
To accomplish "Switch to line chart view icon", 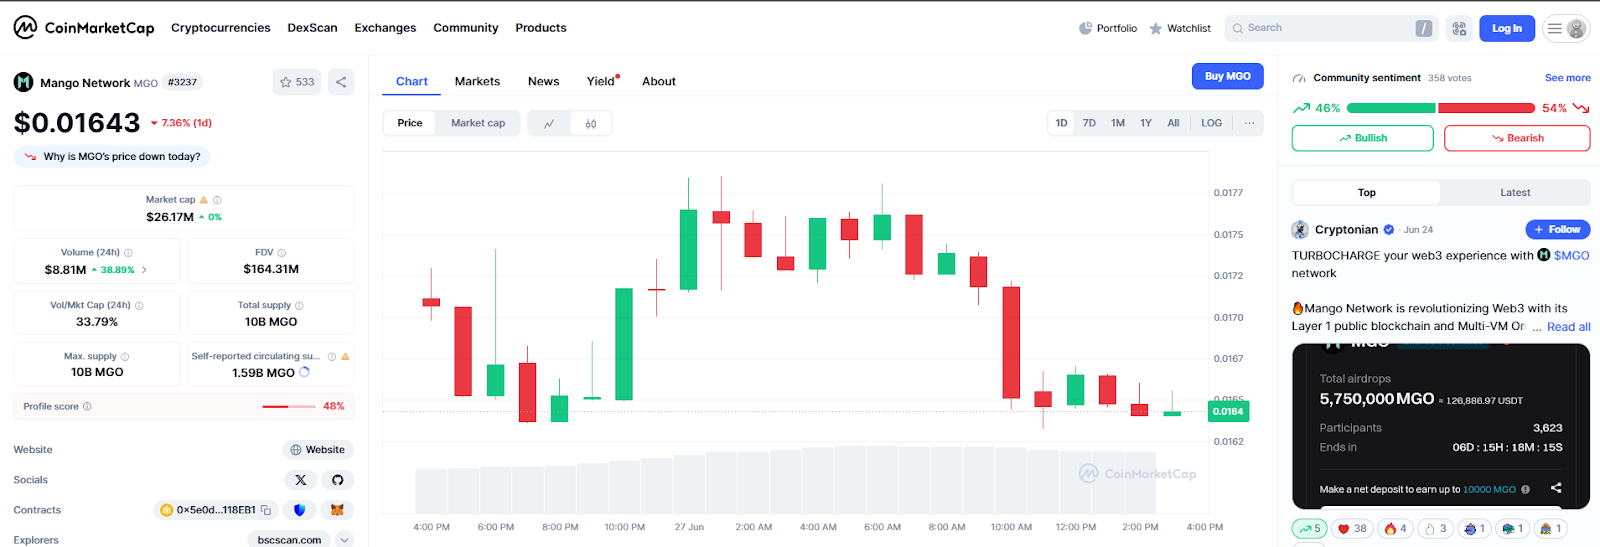I will tap(549, 123).
